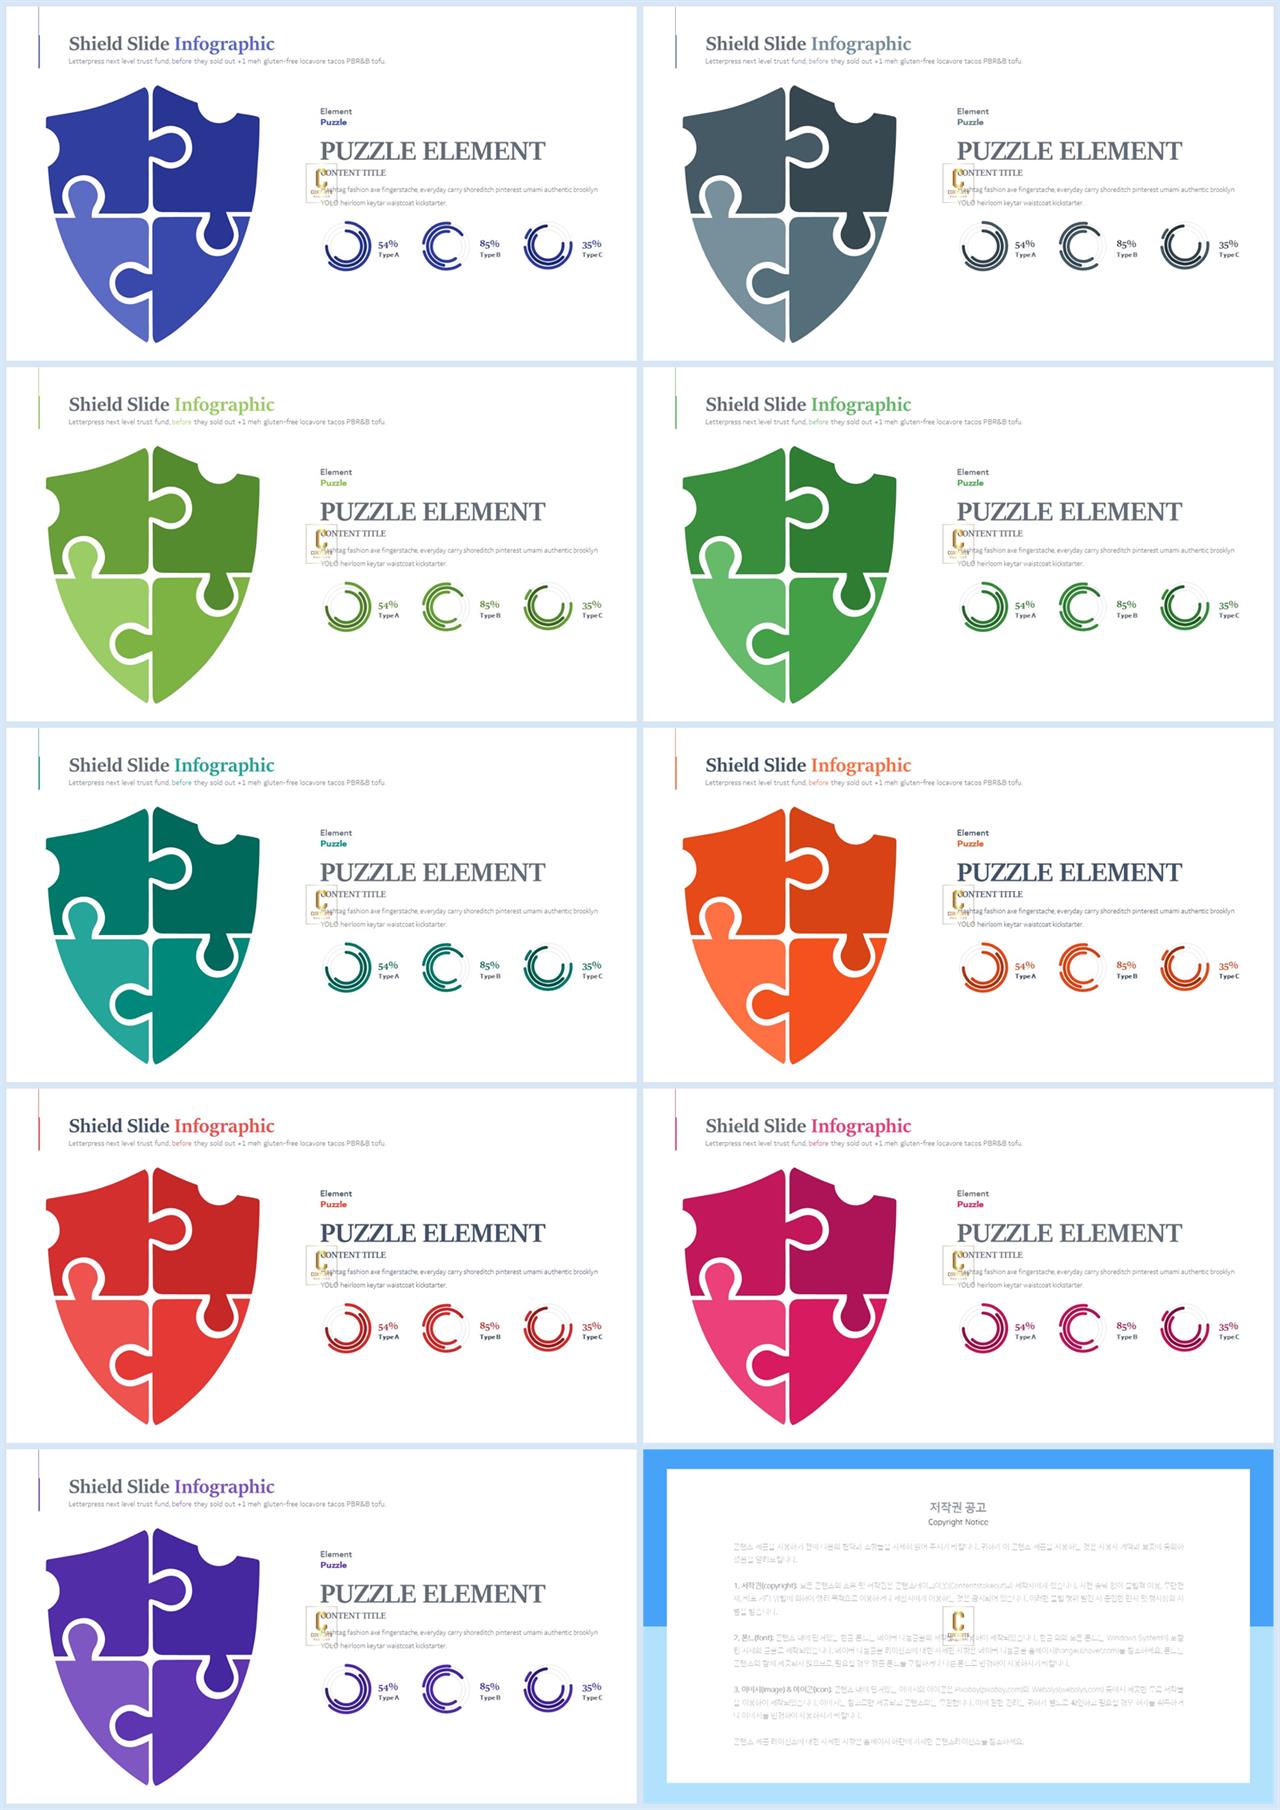
Task: Click the 35% Type C ring on dark green slide
Action: coord(1184,607)
